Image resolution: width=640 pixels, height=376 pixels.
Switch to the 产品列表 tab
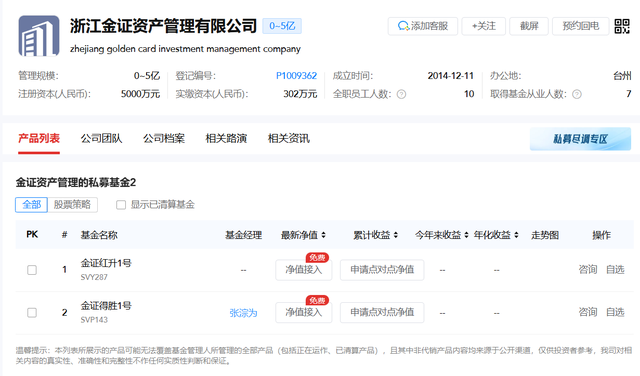click(39, 138)
